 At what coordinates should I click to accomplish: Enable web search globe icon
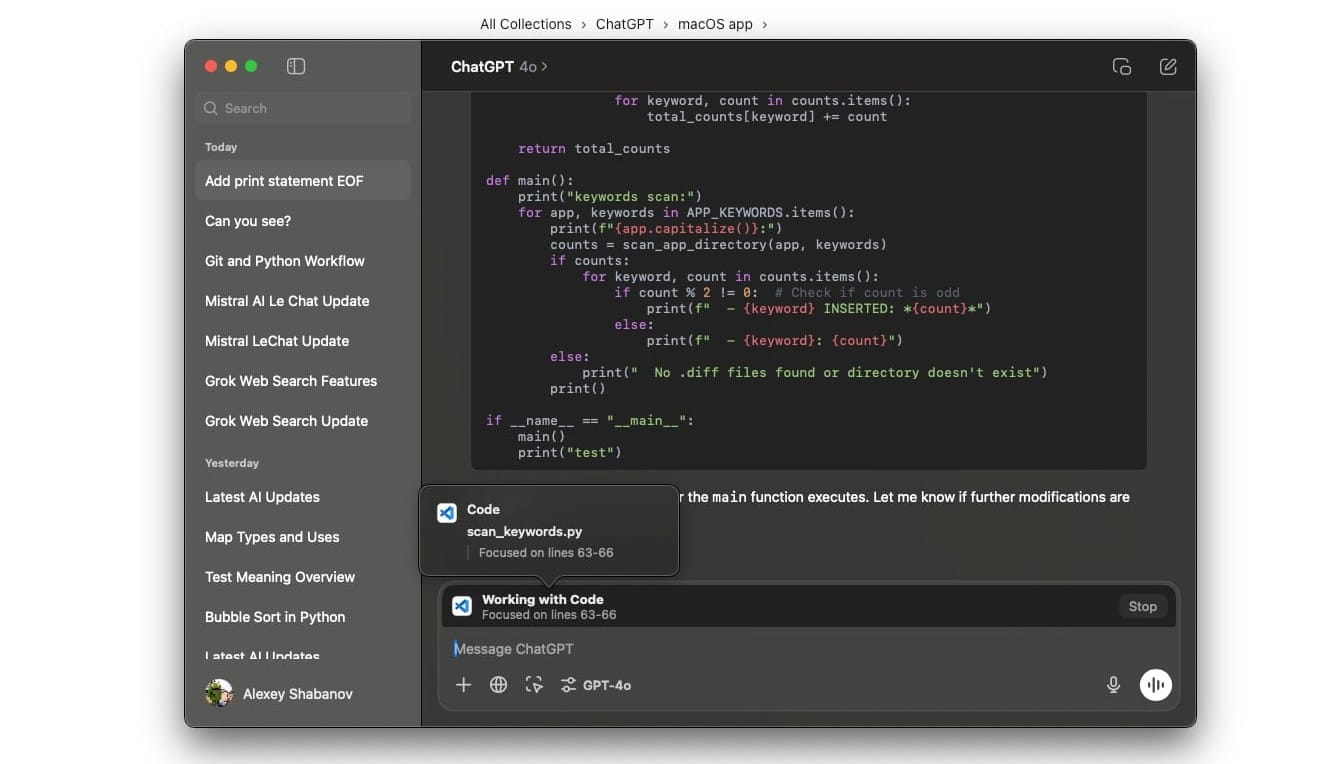click(498, 685)
